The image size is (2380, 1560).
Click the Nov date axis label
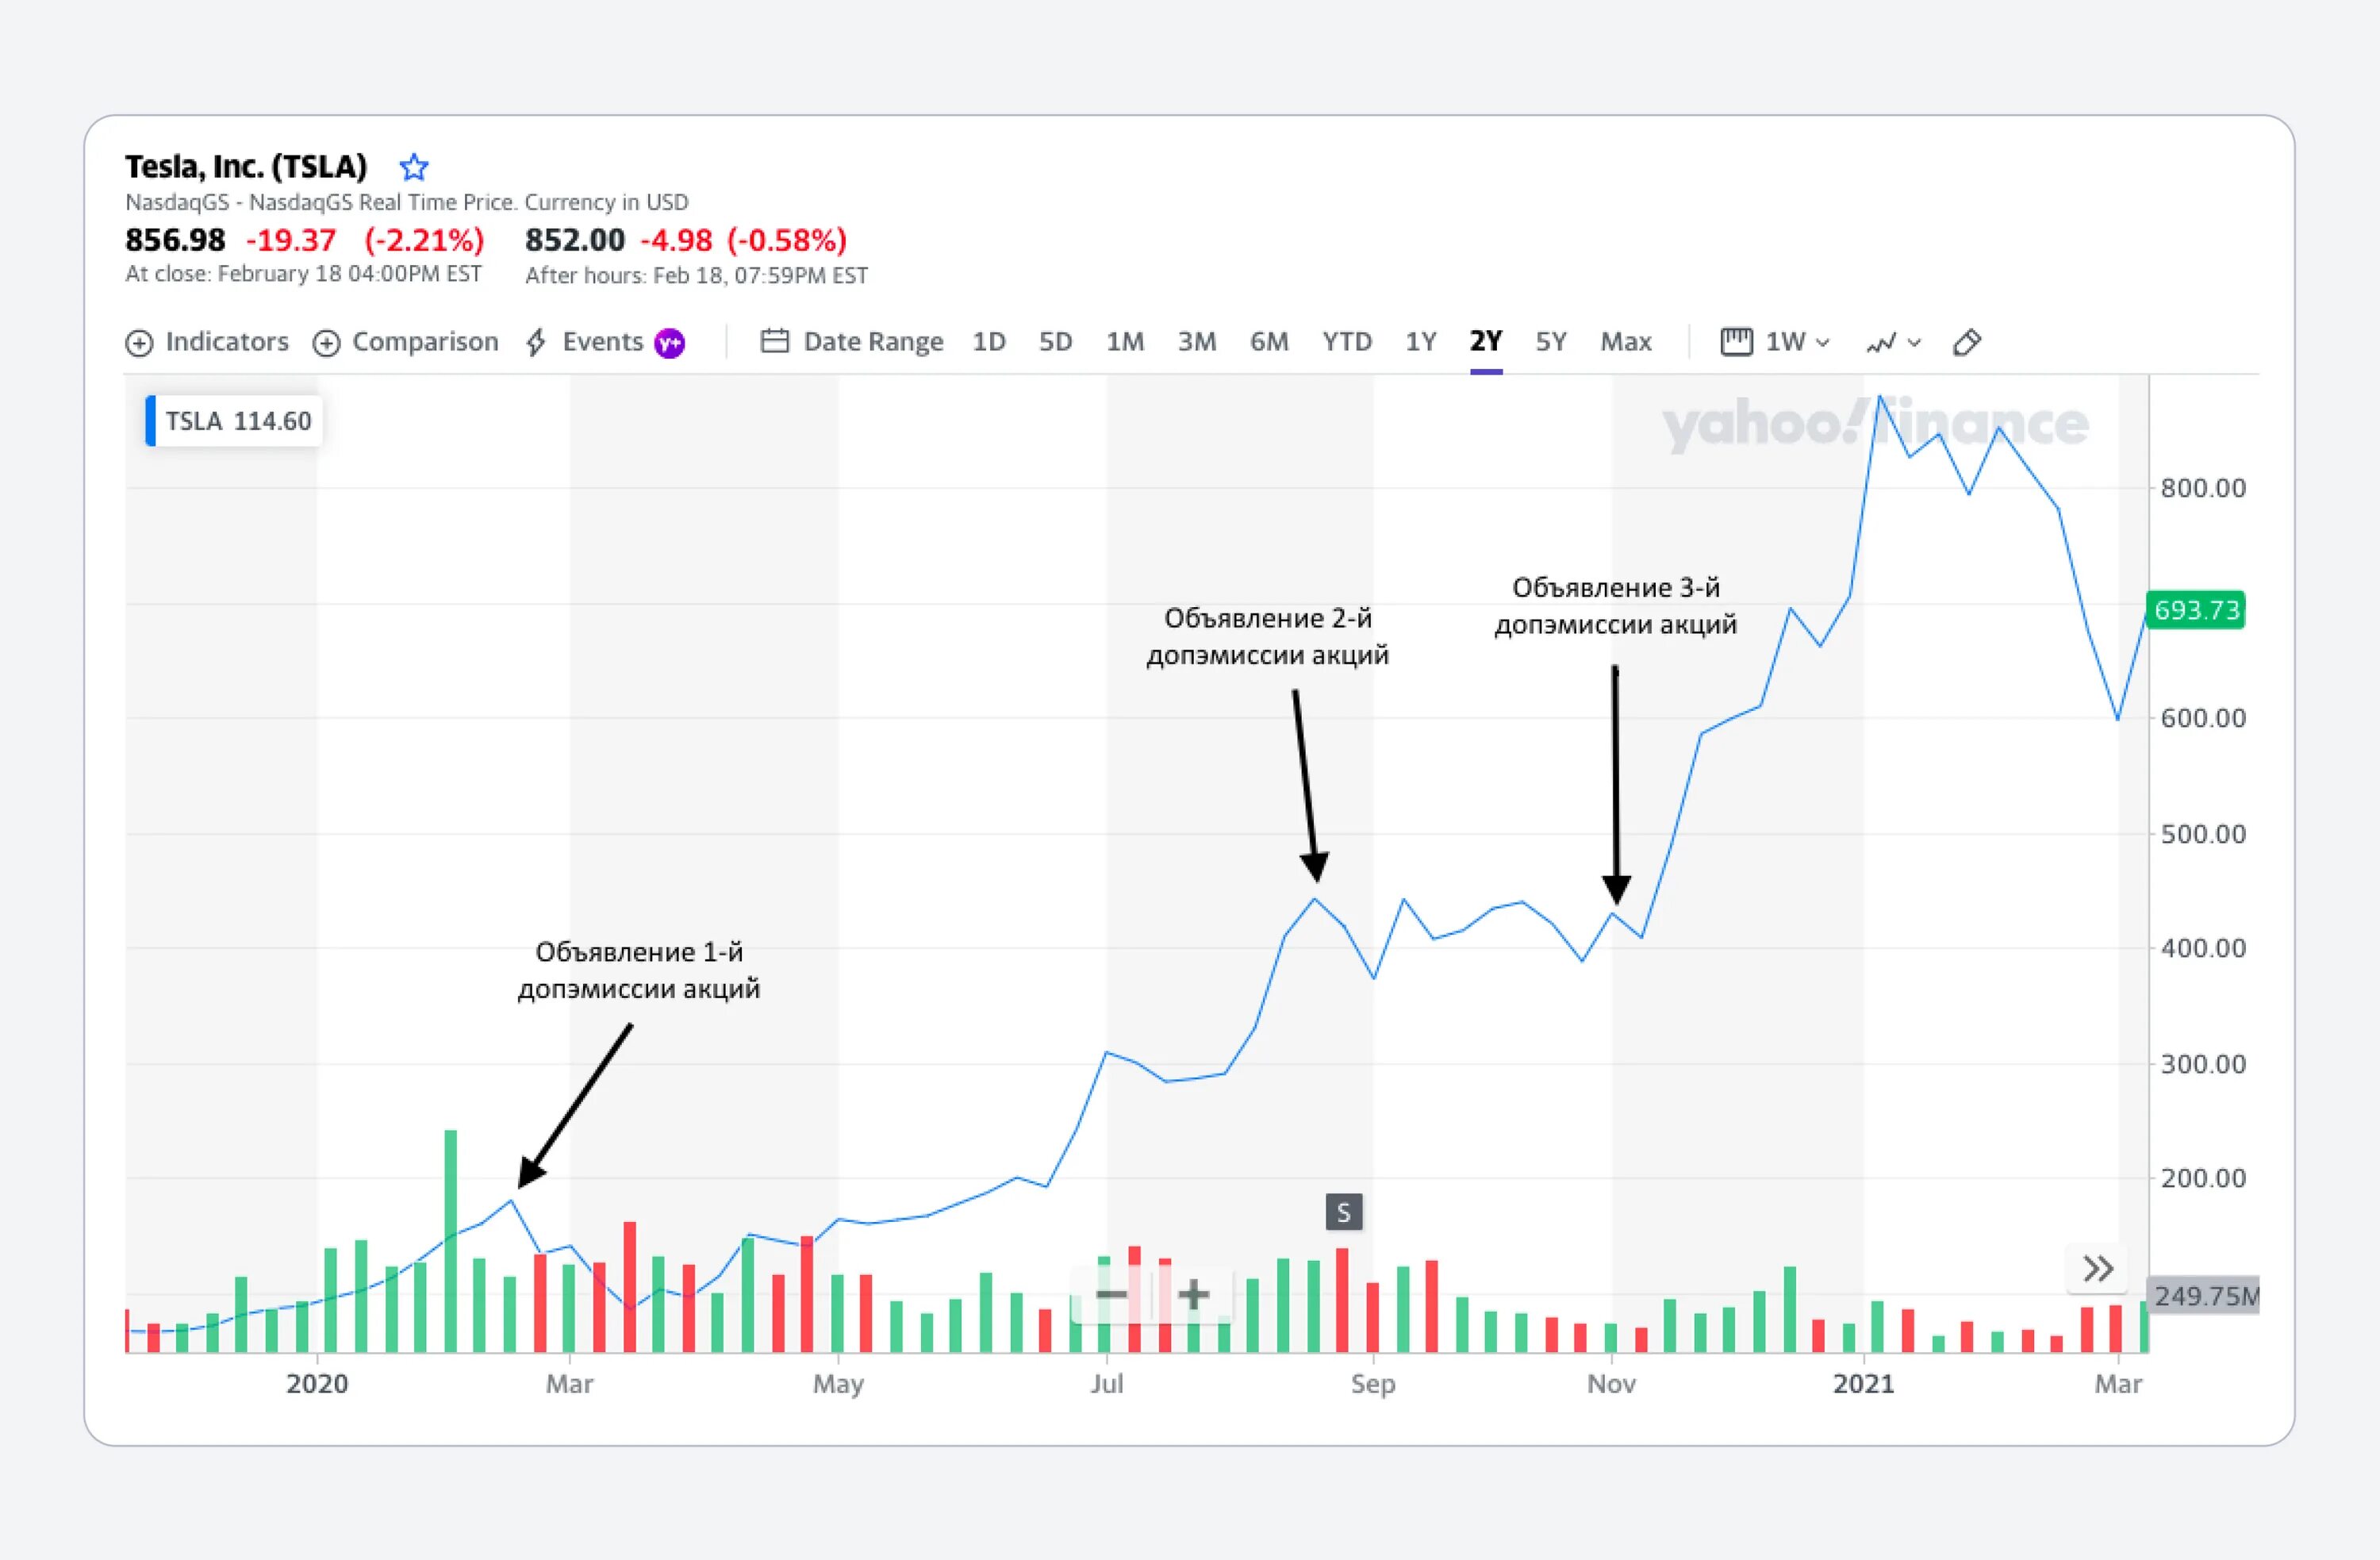[x=1611, y=1384]
